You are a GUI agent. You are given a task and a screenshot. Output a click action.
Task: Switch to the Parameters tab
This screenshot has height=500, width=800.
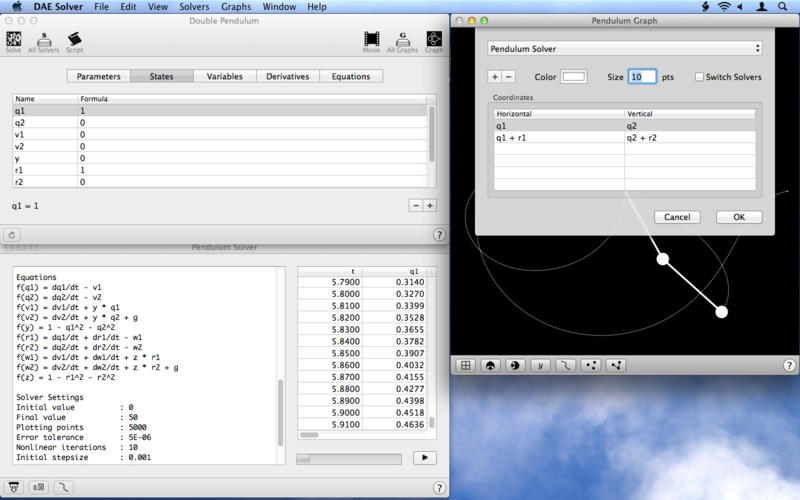pyautogui.click(x=98, y=76)
